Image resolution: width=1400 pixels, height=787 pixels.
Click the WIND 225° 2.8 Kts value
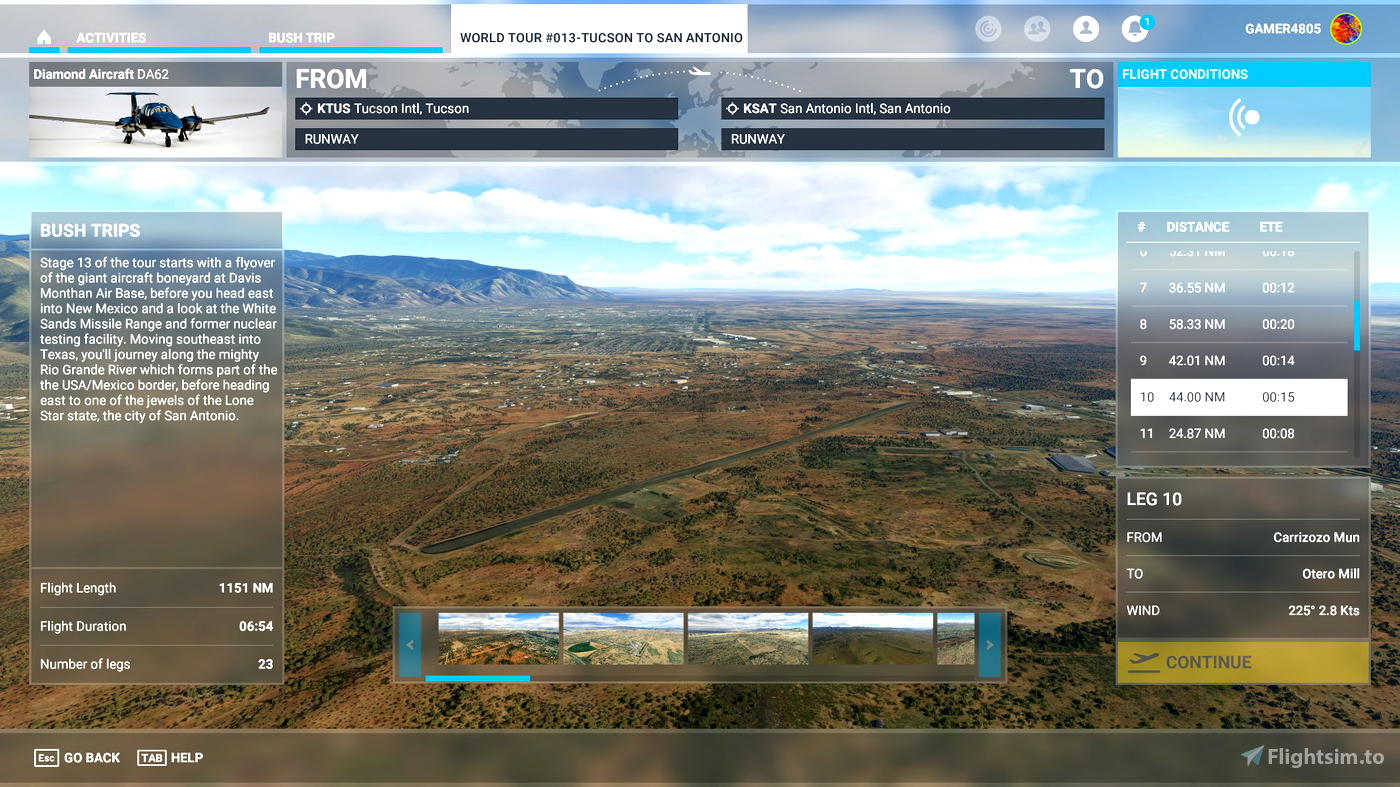pyautogui.click(x=1323, y=610)
